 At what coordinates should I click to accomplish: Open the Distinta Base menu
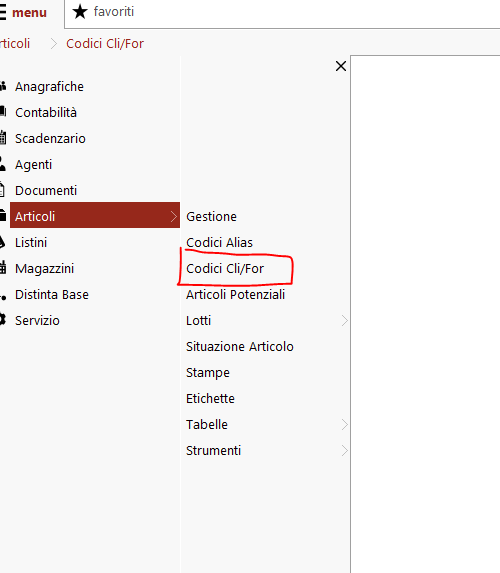(52, 295)
